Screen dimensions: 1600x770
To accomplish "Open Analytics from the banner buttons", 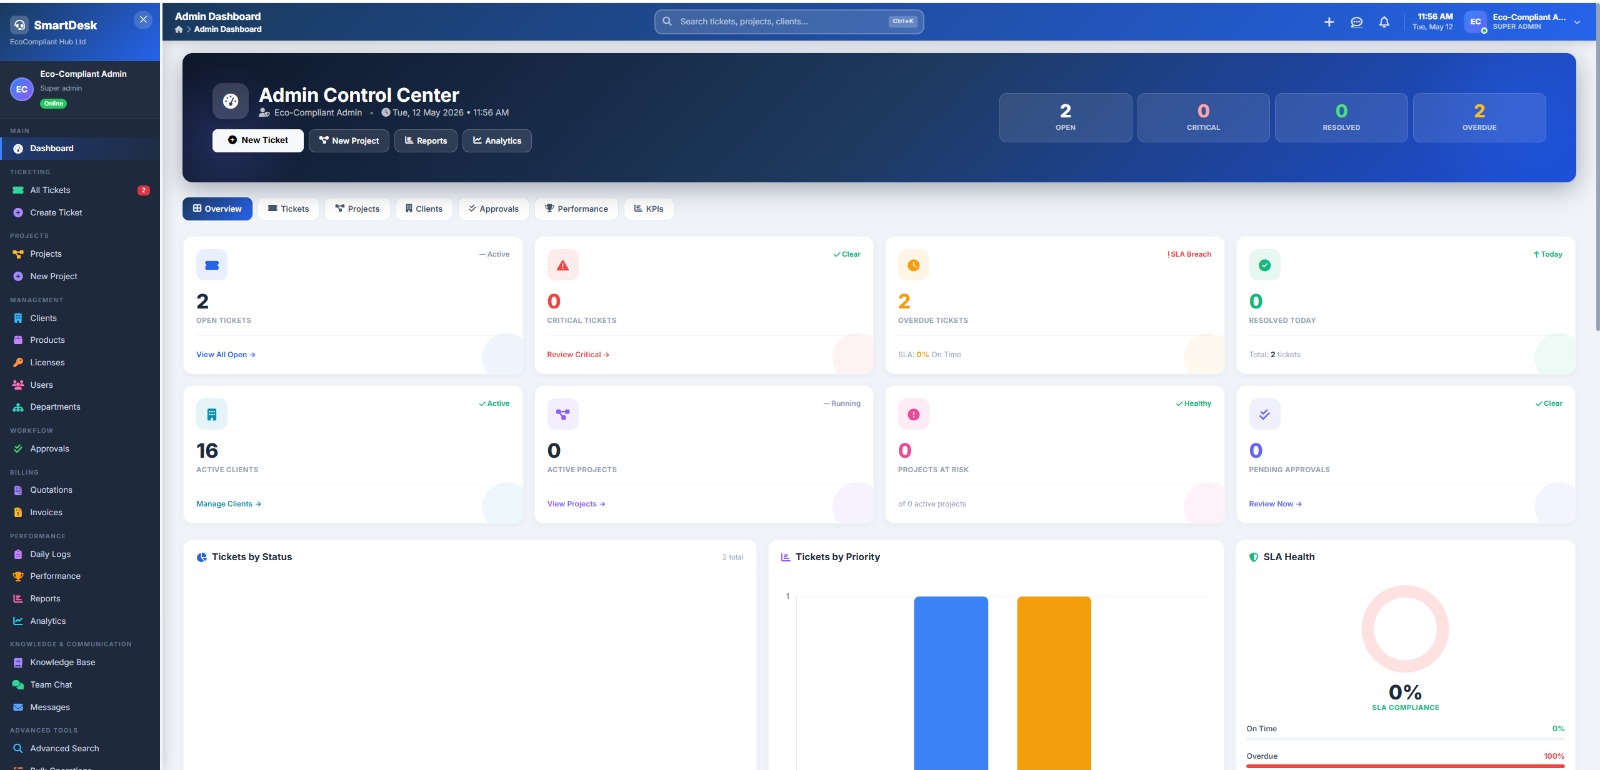I will point(497,141).
